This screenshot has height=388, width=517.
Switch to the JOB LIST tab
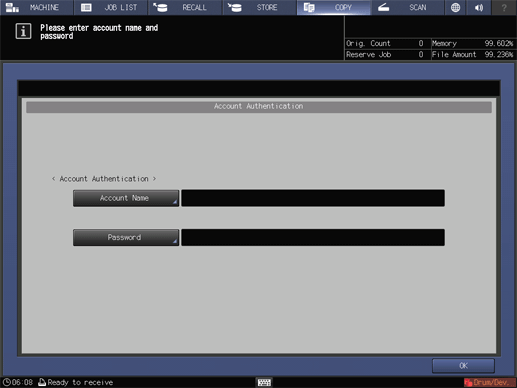coord(111,7)
